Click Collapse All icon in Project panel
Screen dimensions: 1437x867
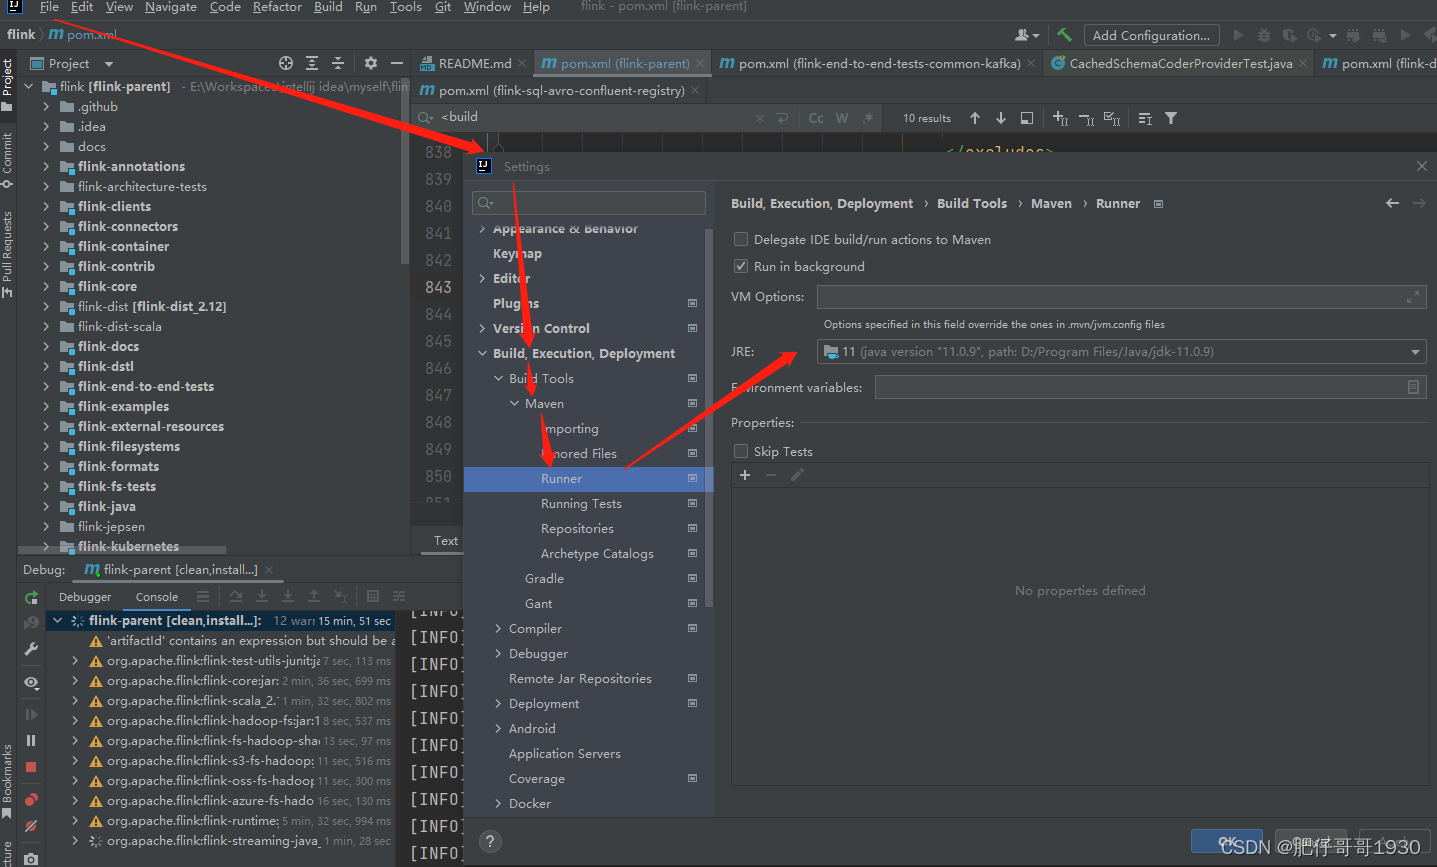pyautogui.click(x=338, y=63)
